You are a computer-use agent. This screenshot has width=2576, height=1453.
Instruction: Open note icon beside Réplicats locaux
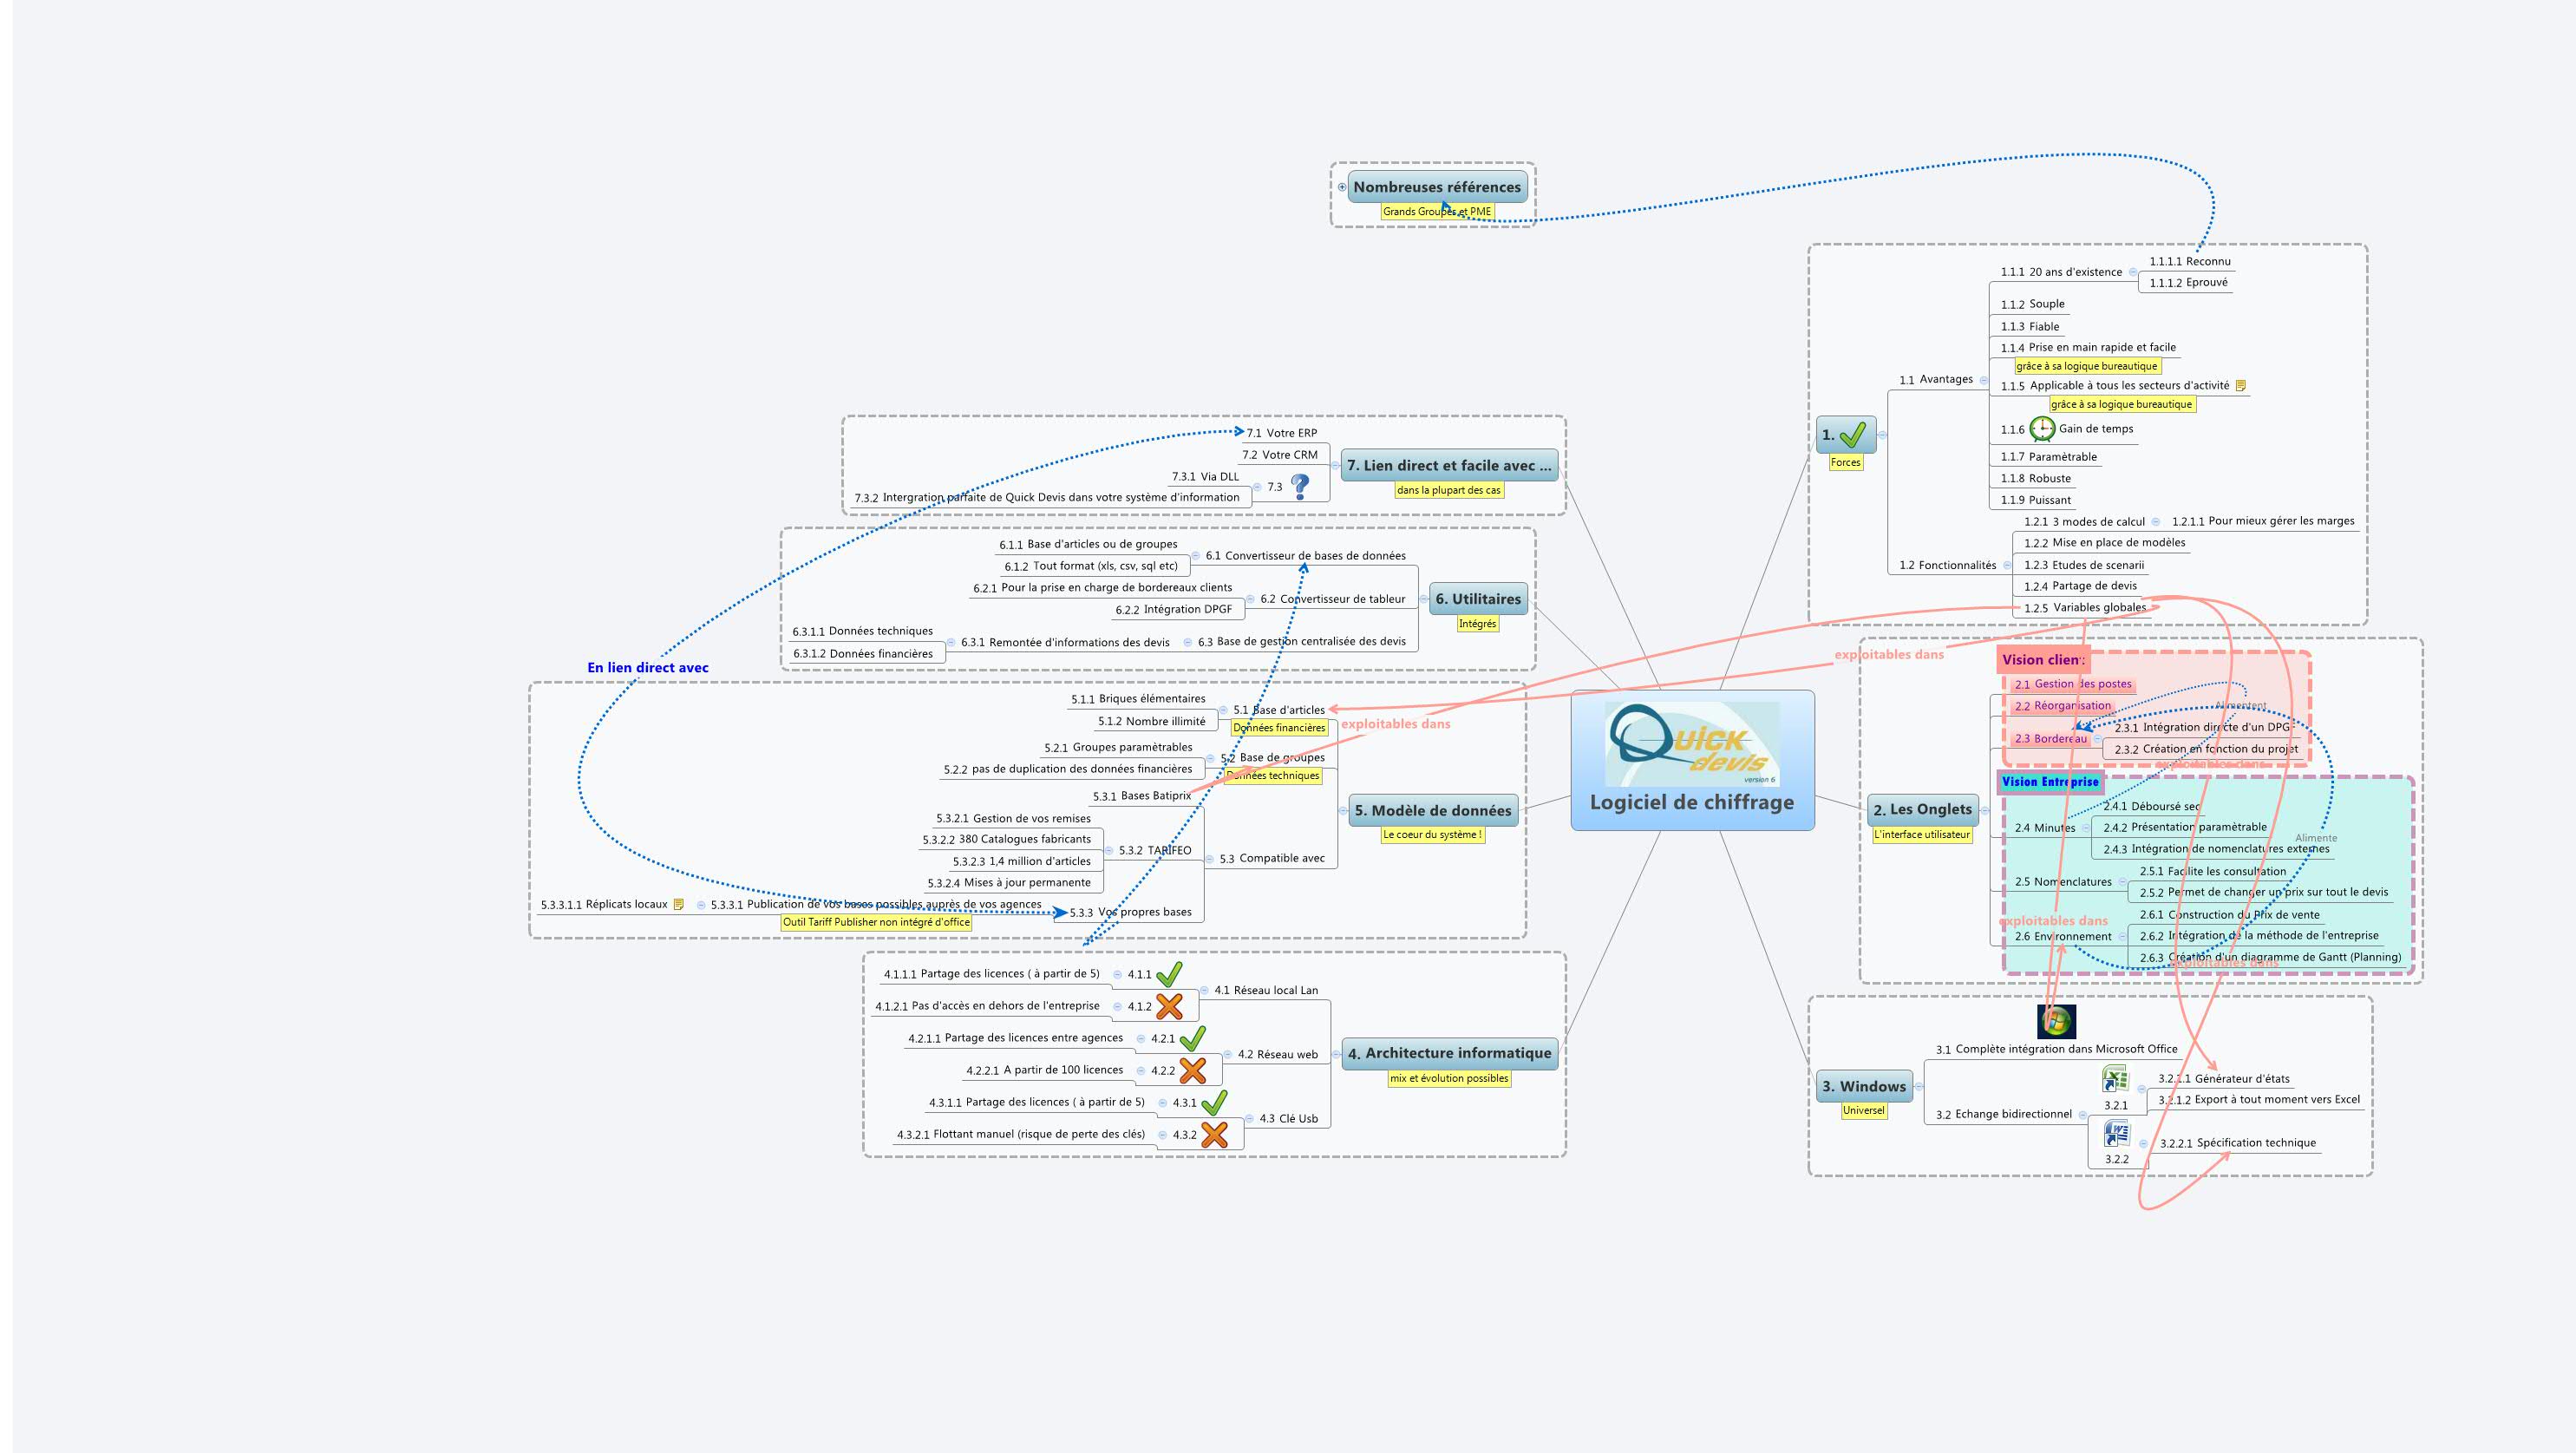coord(678,904)
